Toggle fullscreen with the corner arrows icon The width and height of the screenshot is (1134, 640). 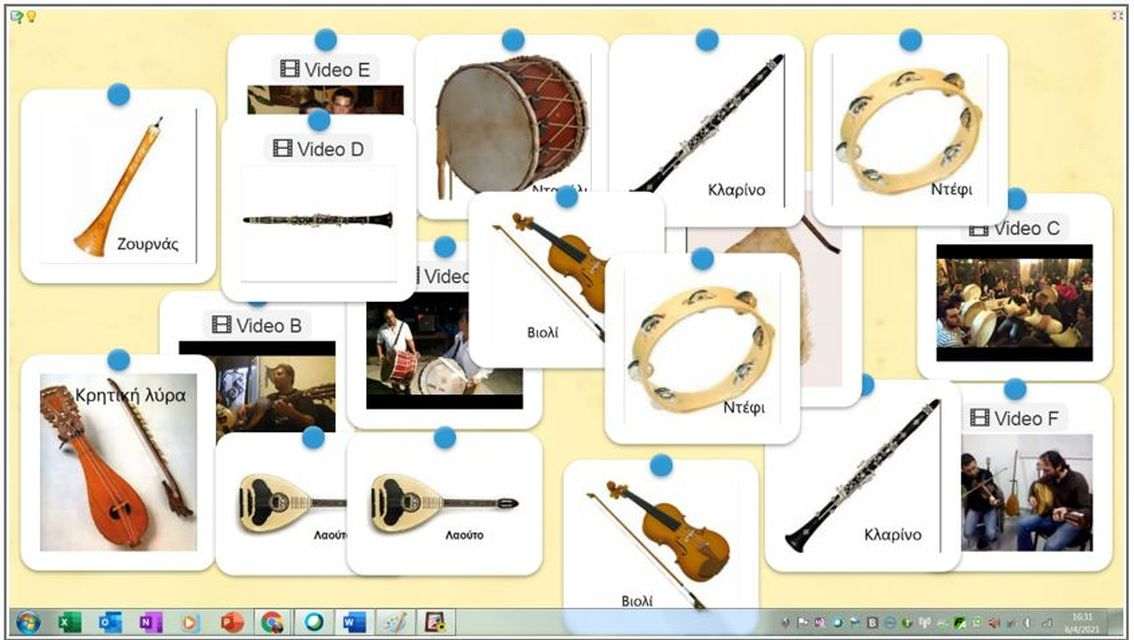pyautogui.click(x=1117, y=16)
